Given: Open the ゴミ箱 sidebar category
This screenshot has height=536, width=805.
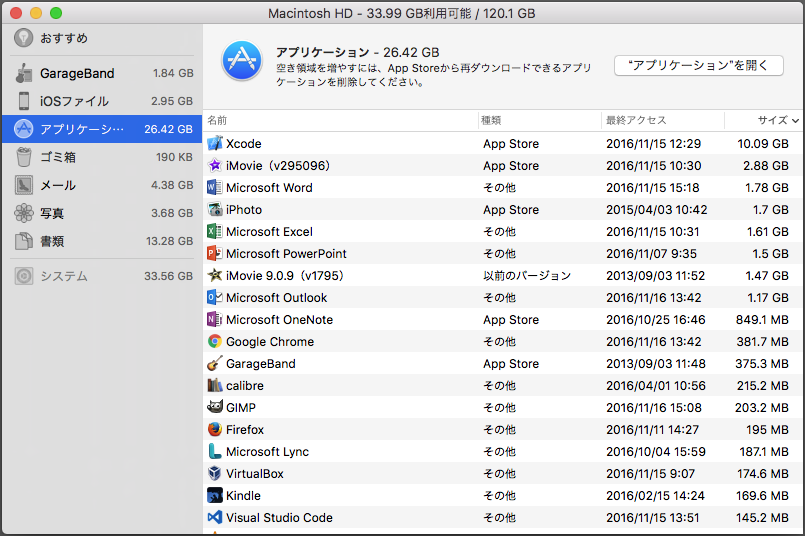Looking at the screenshot, I should tap(58, 157).
